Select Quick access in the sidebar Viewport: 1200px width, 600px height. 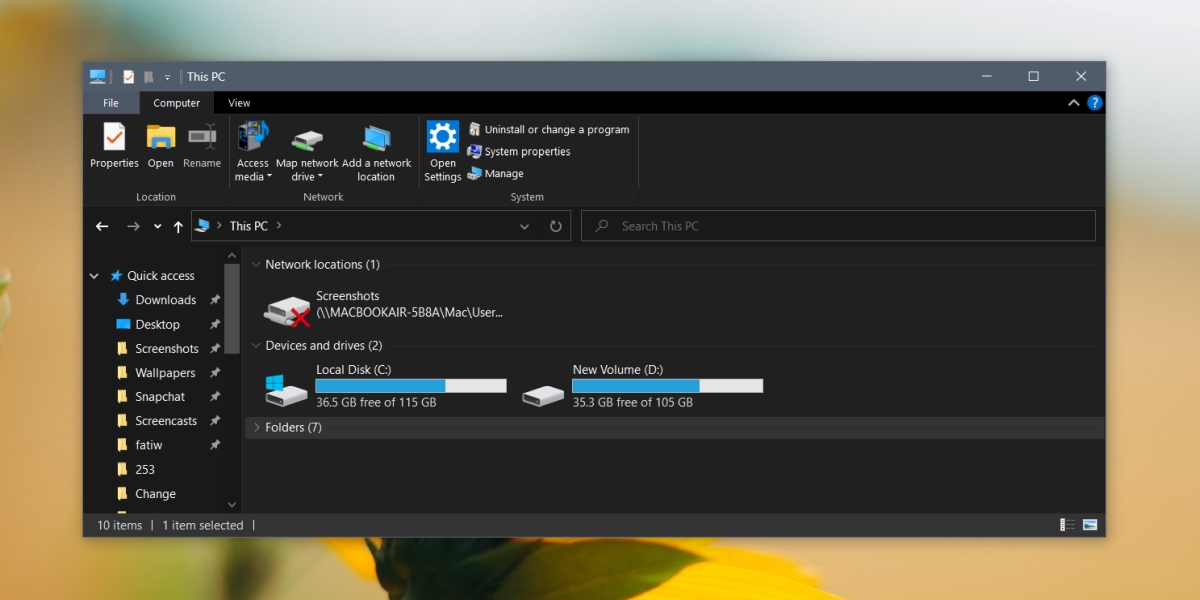(x=160, y=276)
